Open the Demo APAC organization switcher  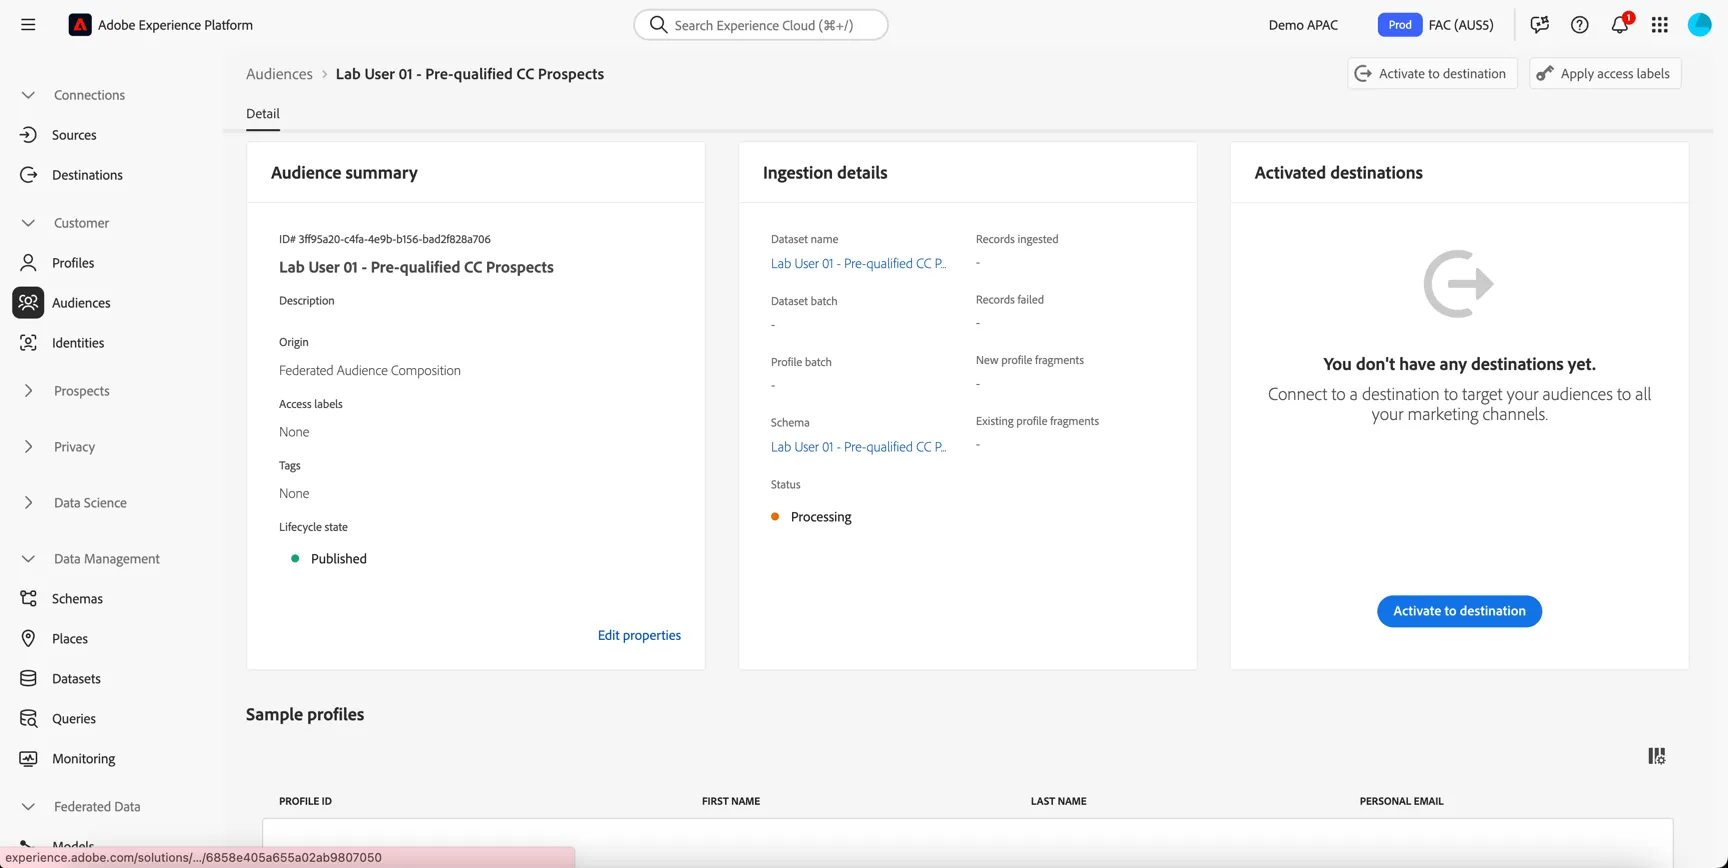click(x=1303, y=25)
